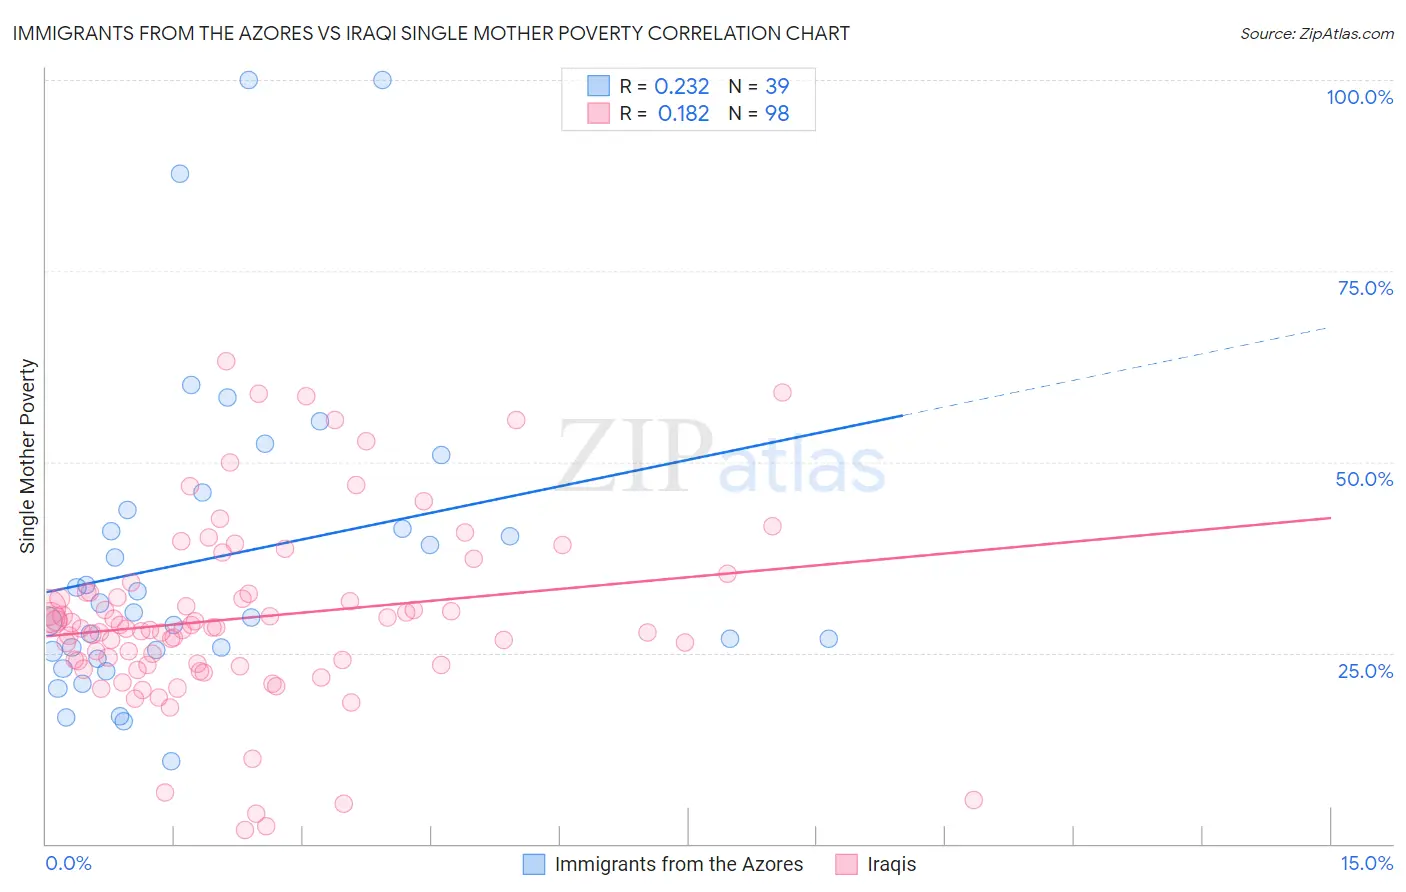
Task: Select the Immigrants from the Azores legend label
Action: point(679,864)
